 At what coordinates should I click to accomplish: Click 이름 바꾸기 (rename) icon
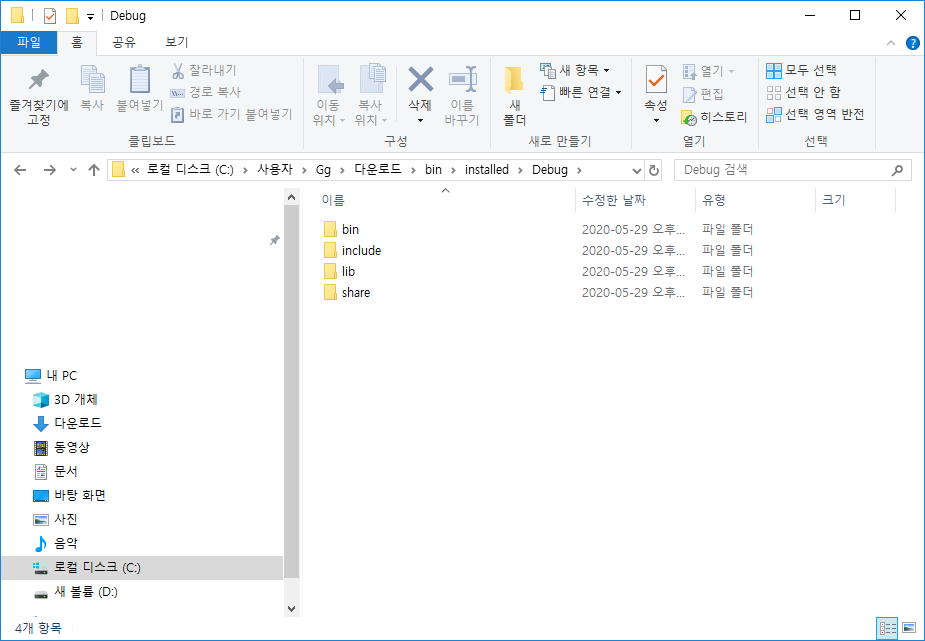click(462, 80)
